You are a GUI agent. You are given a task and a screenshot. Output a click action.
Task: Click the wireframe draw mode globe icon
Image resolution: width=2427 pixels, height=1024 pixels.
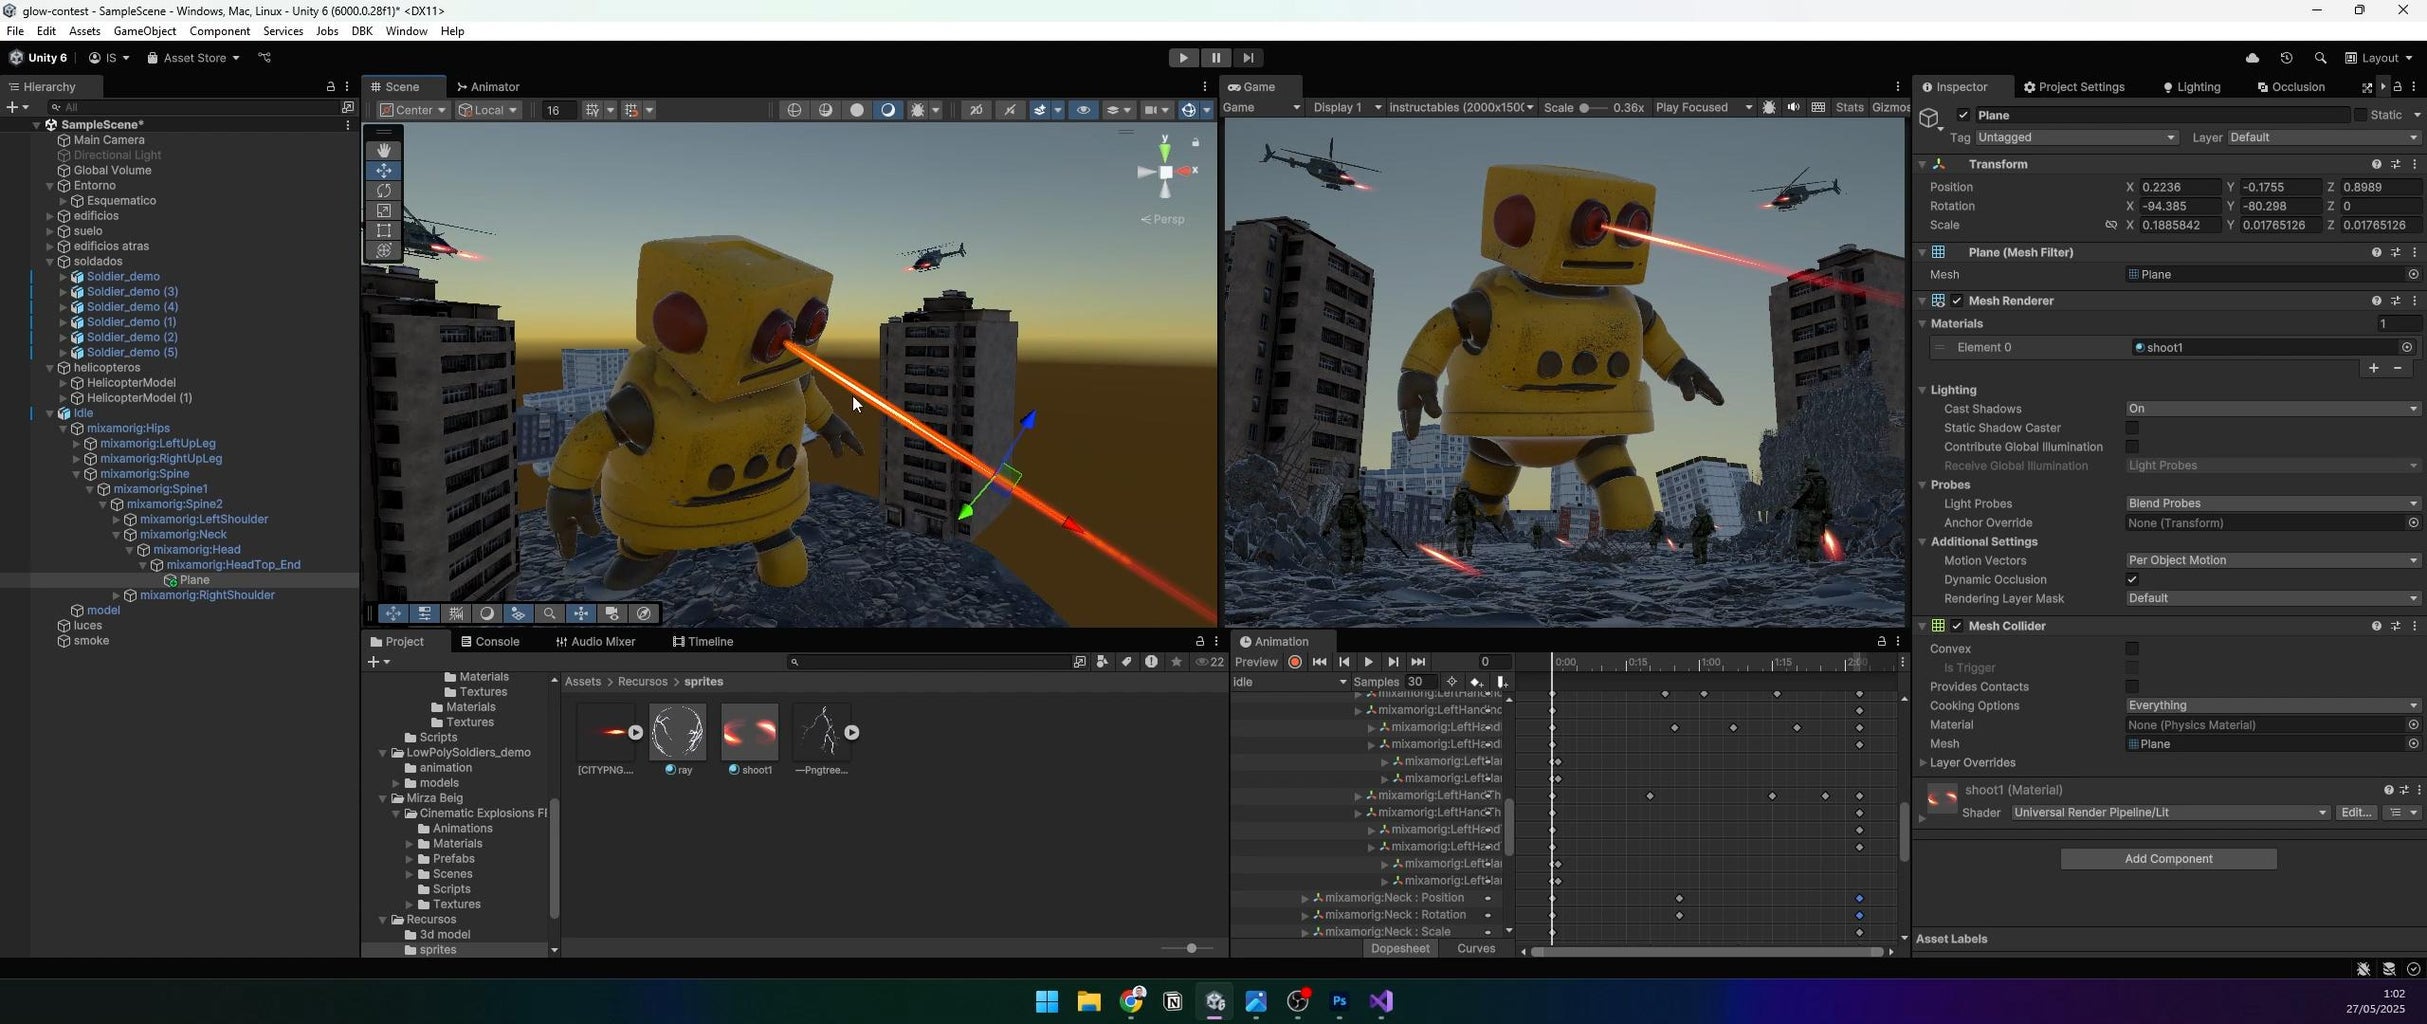point(794,110)
